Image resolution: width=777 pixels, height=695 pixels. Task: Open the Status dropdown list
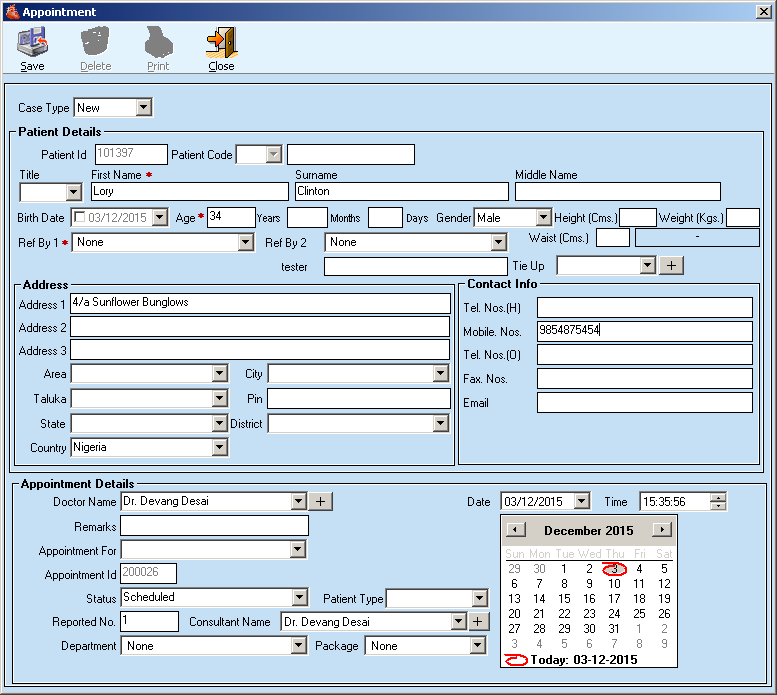298,597
